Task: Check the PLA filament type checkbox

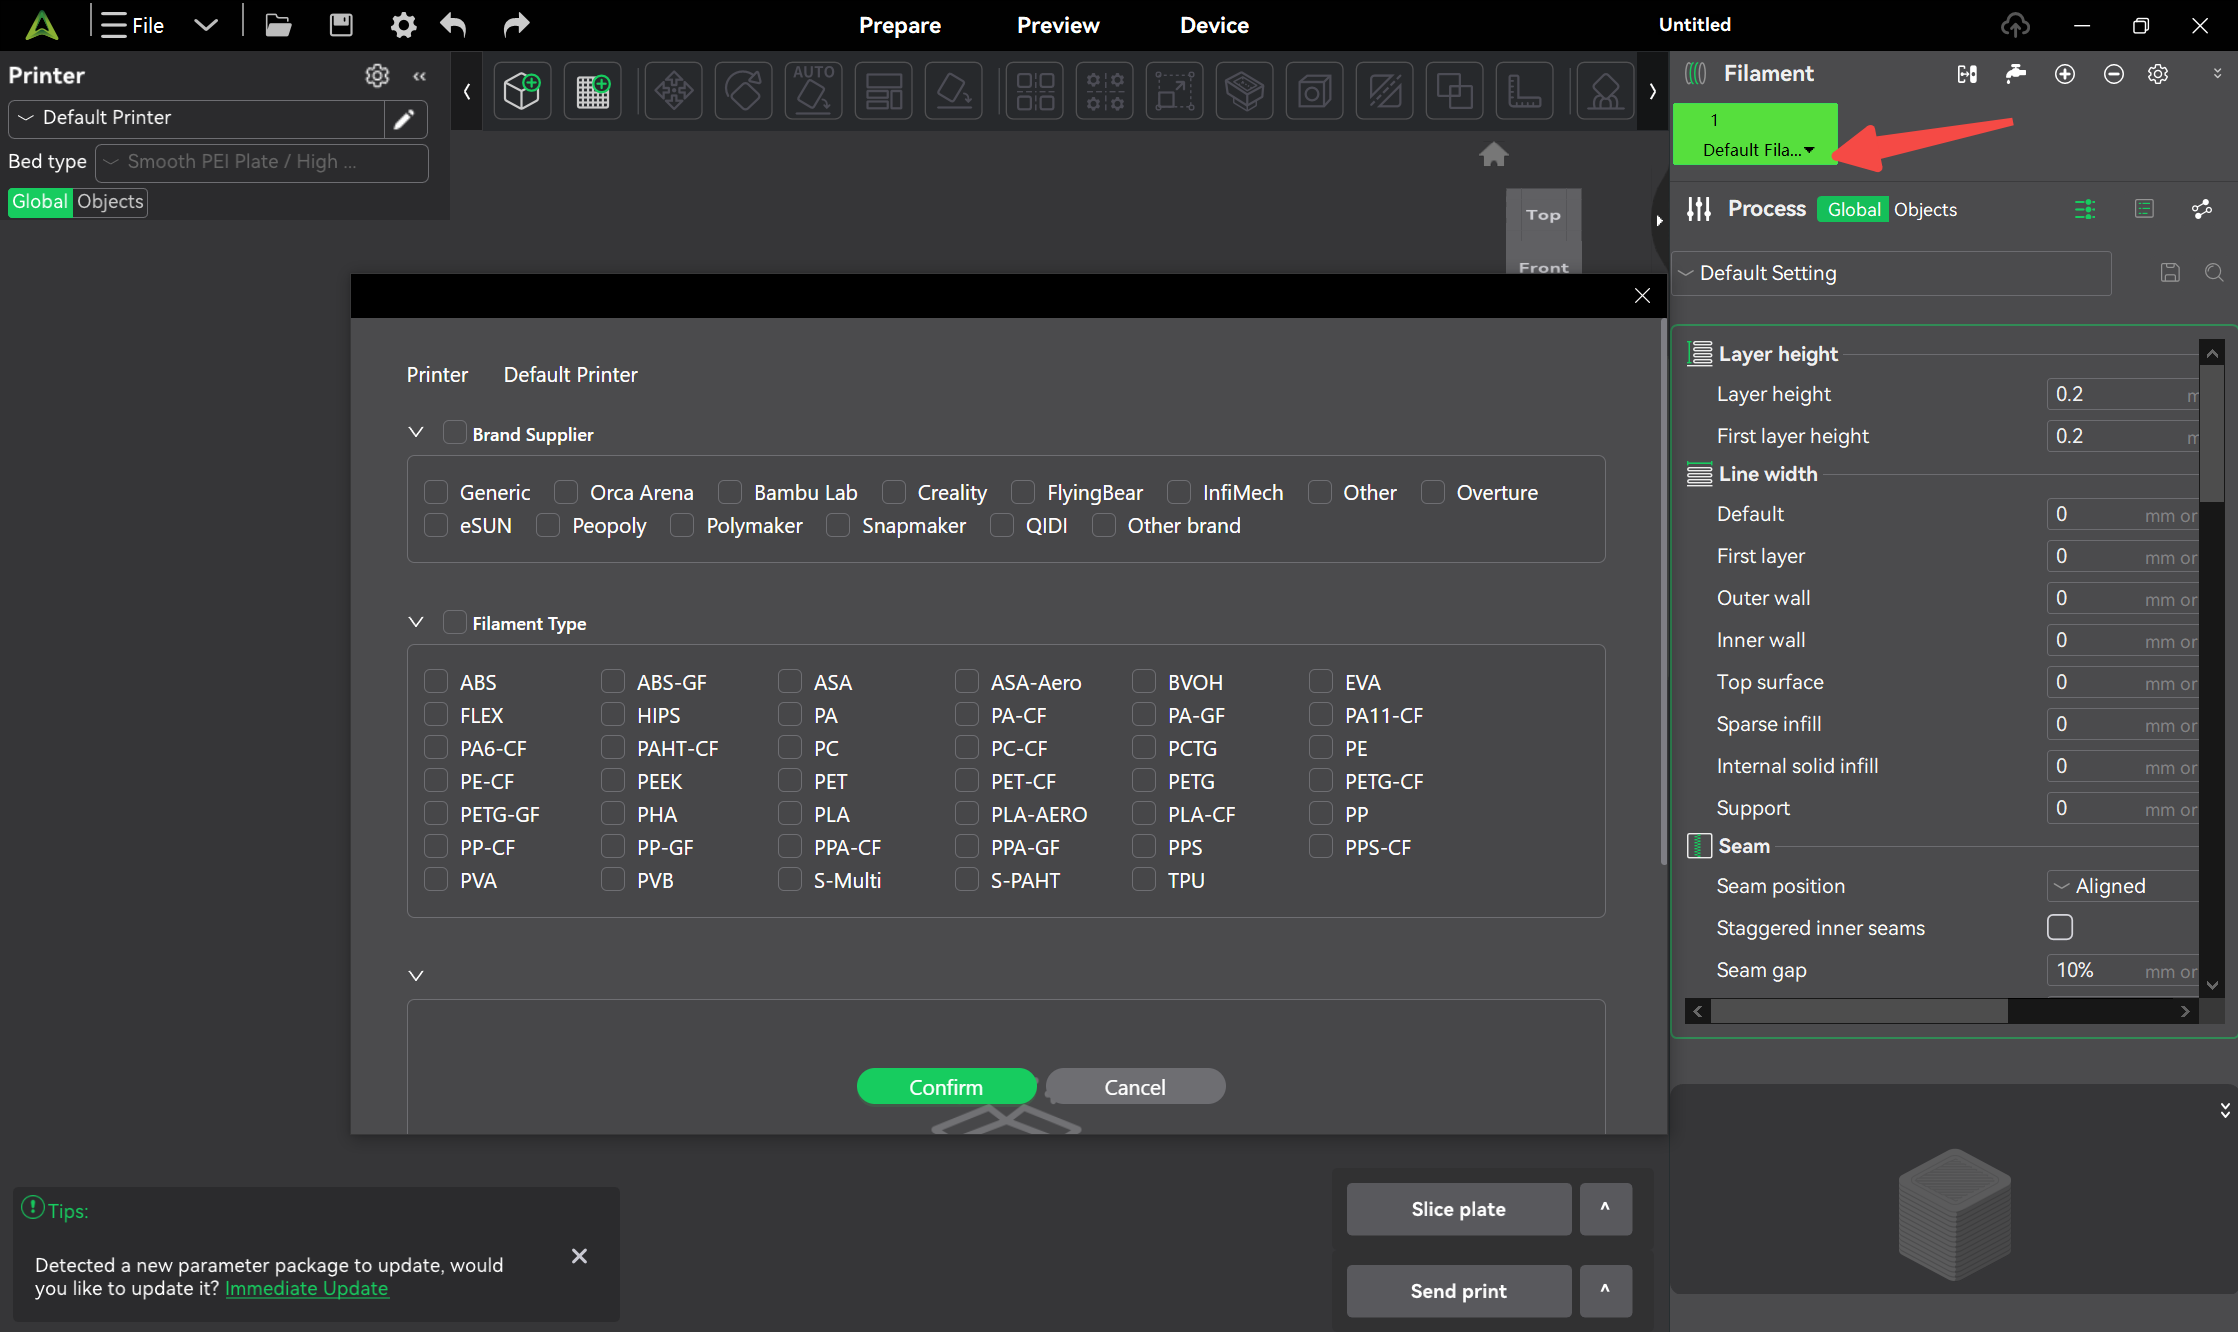Action: 789,814
